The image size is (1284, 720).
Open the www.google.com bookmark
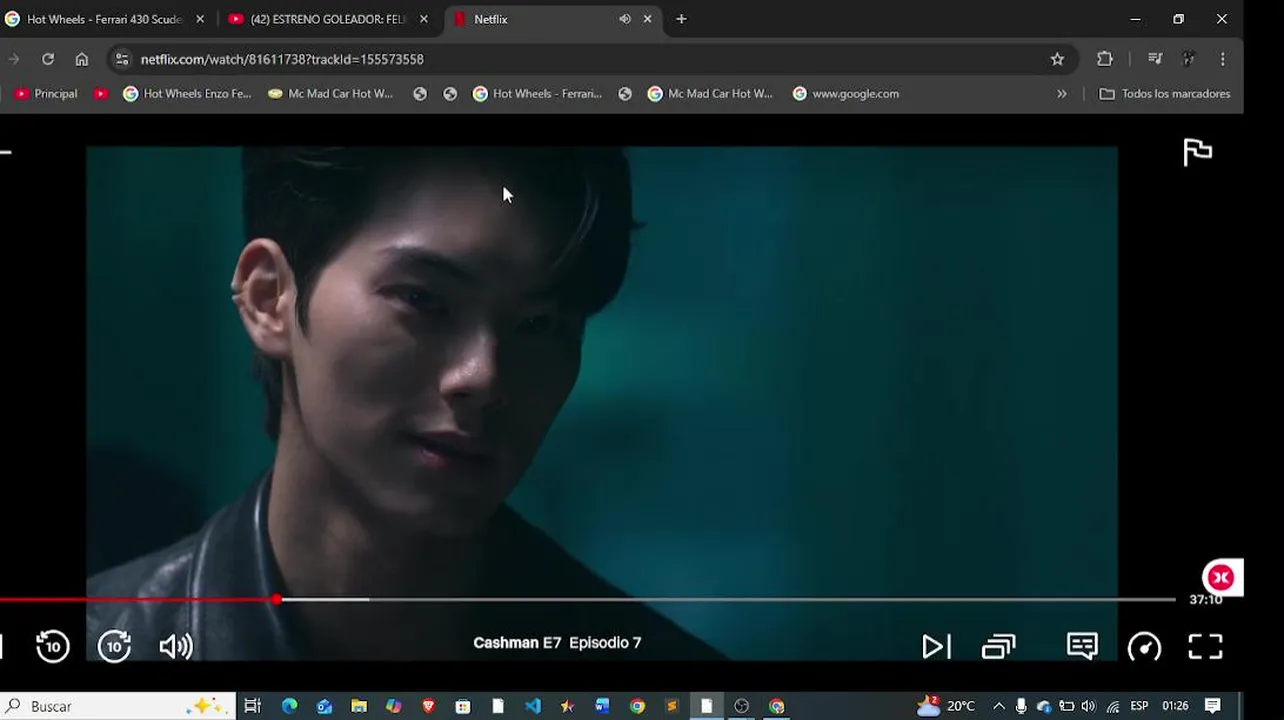pos(846,94)
